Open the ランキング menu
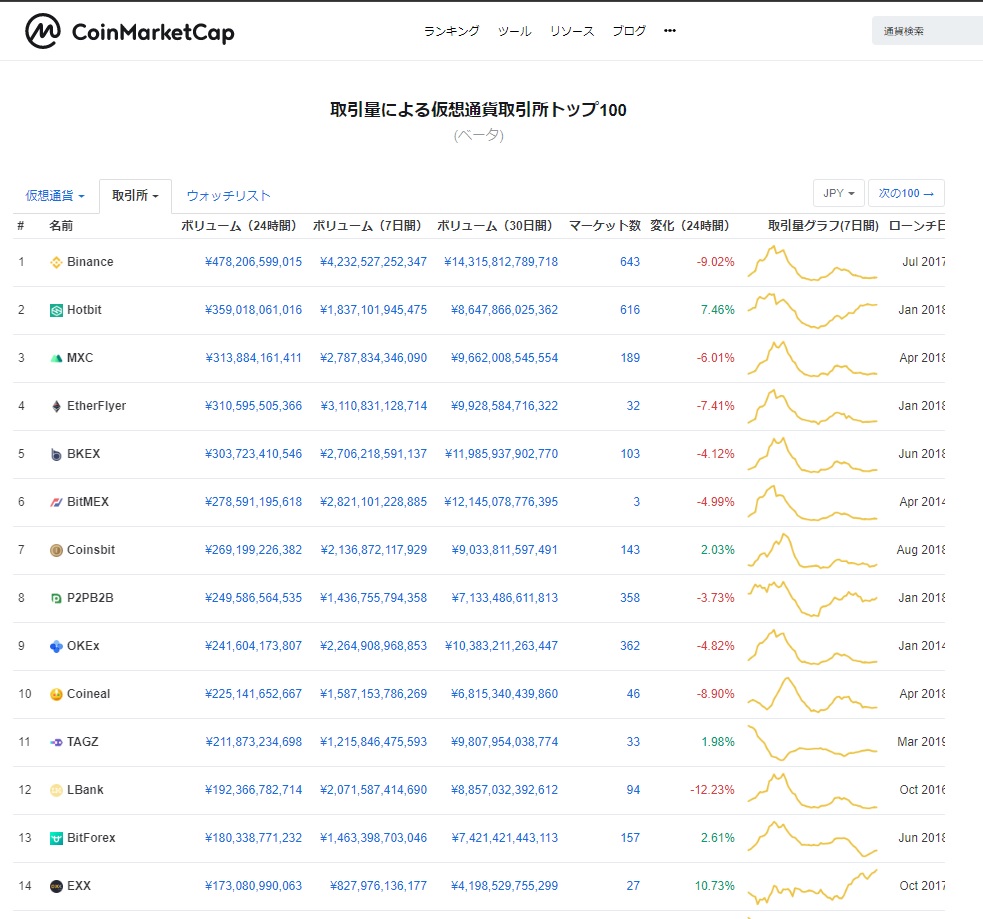The image size is (983, 919). (x=451, y=31)
